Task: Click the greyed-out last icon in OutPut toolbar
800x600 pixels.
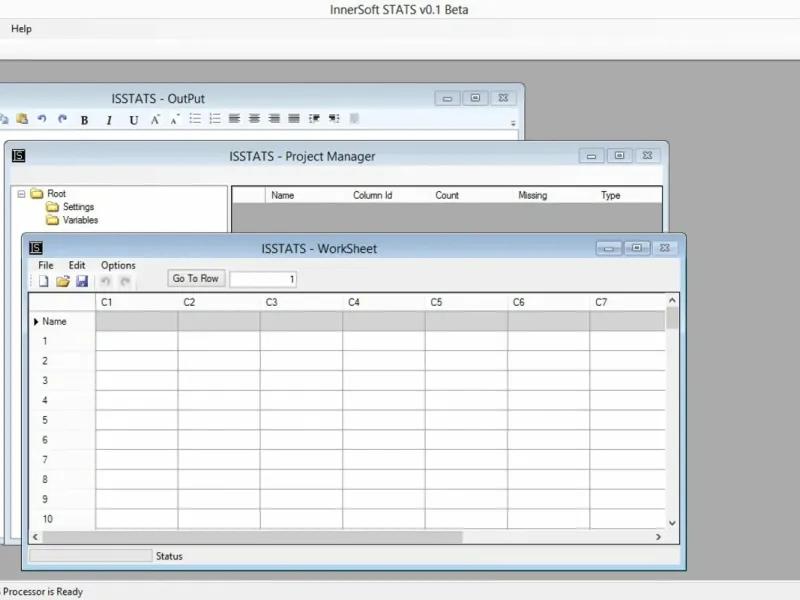Action: (354, 119)
